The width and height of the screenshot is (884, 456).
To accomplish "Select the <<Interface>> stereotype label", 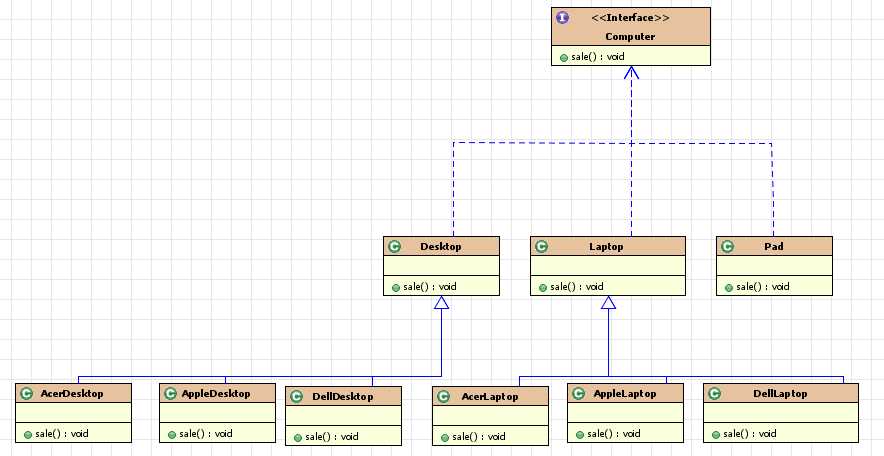I will point(630,18).
